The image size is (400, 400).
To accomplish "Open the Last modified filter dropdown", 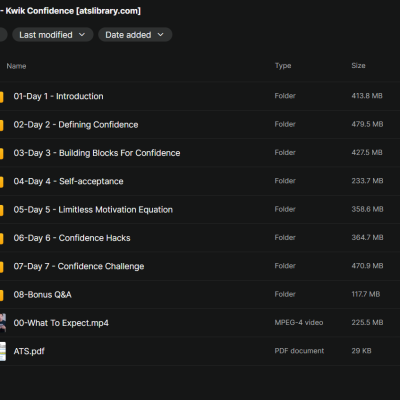I will coord(53,35).
